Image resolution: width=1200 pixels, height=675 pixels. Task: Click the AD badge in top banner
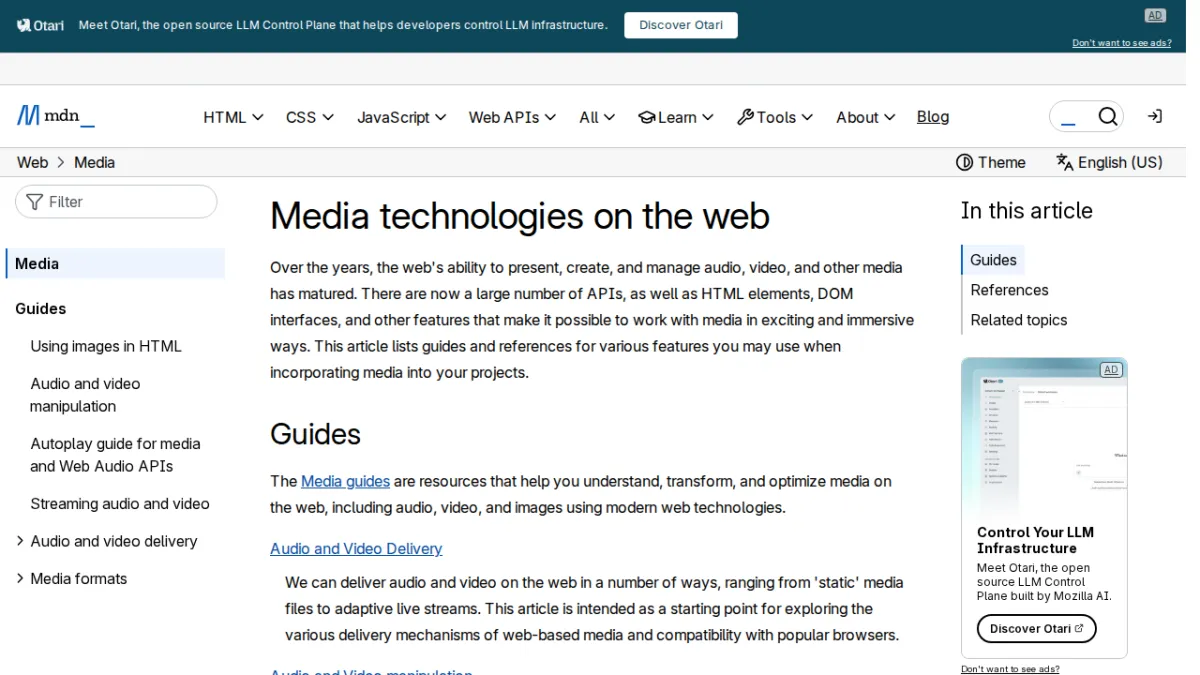(1155, 15)
